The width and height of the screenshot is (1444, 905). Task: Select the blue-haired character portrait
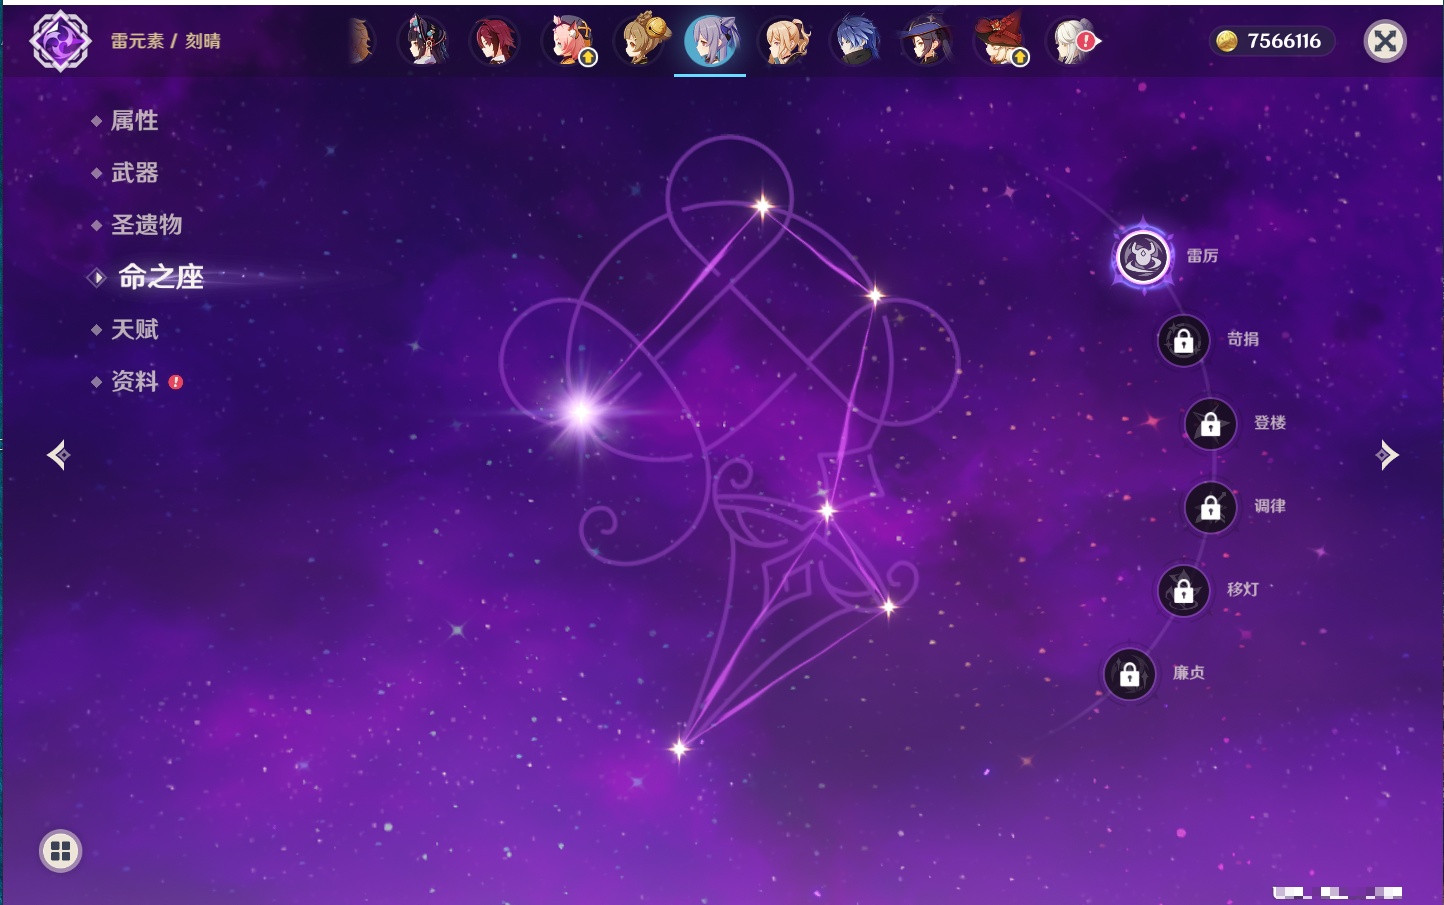click(x=856, y=41)
